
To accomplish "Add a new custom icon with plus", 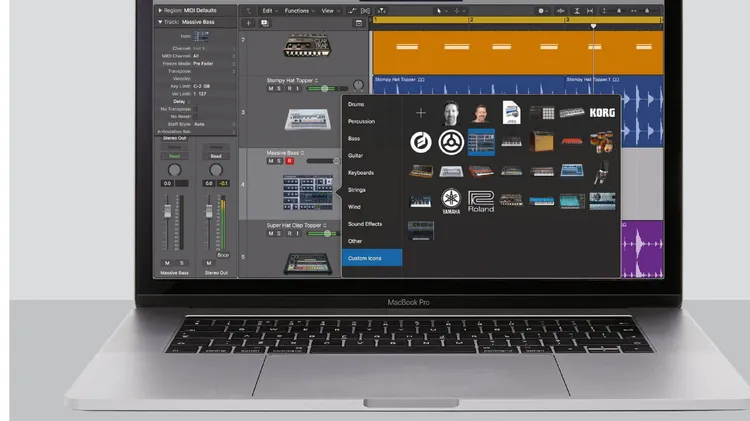I will point(421,113).
